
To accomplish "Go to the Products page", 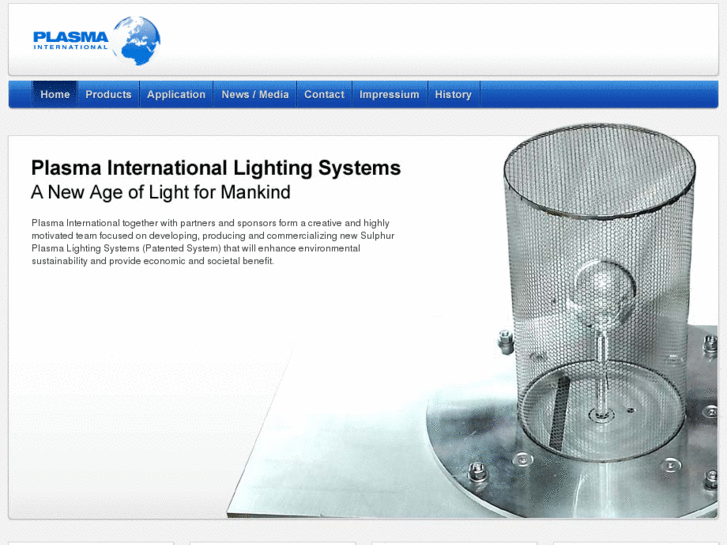I will pyautogui.click(x=108, y=94).
